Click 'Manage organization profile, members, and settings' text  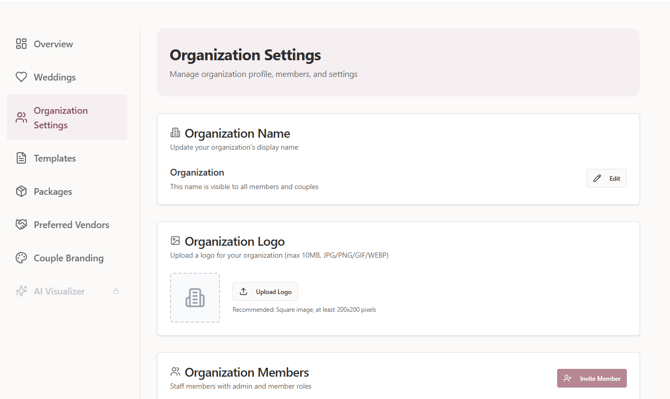[x=263, y=74]
